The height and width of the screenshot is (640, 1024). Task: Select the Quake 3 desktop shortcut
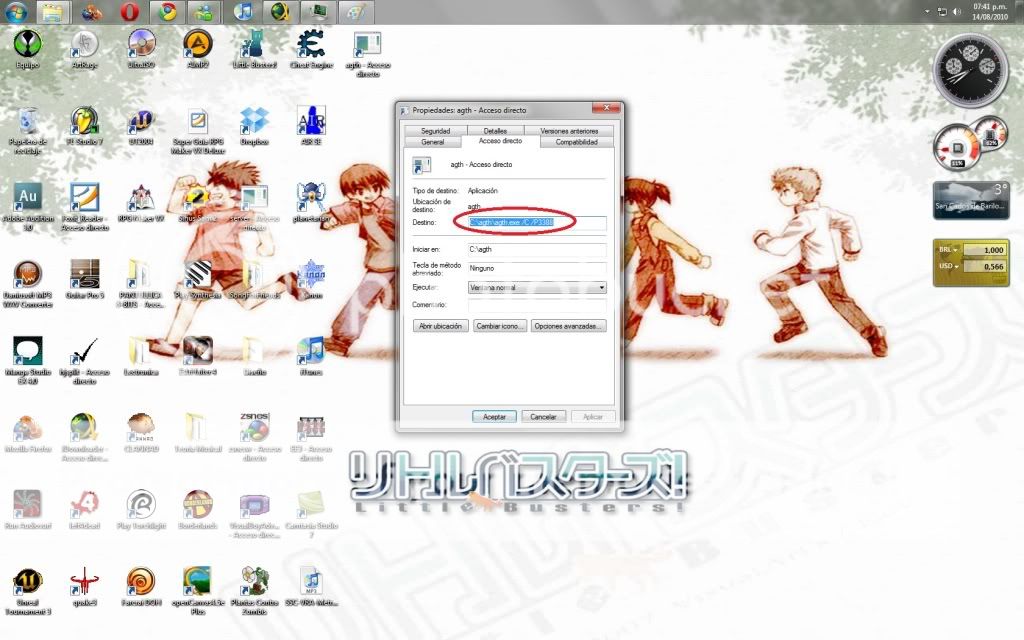tap(84, 587)
